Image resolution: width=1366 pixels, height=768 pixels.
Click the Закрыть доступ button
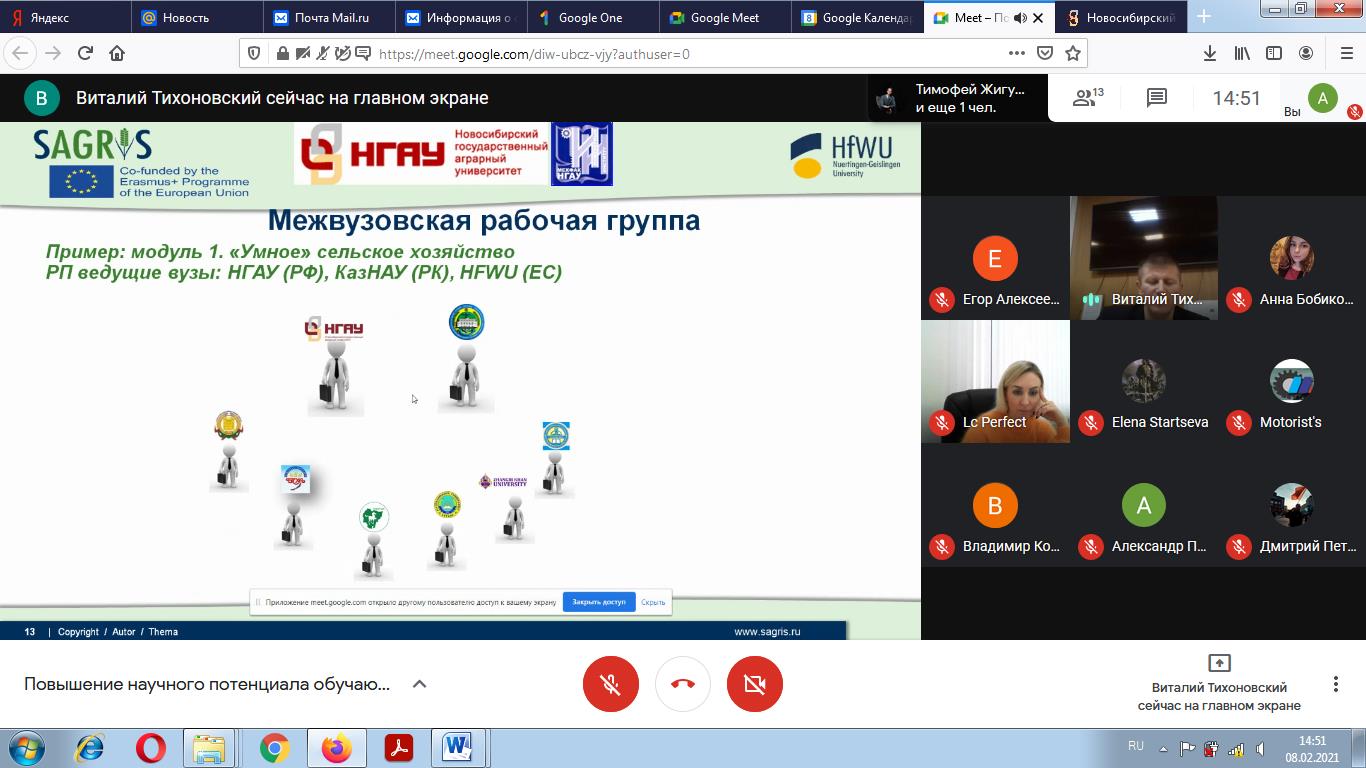pyautogui.click(x=599, y=602)
